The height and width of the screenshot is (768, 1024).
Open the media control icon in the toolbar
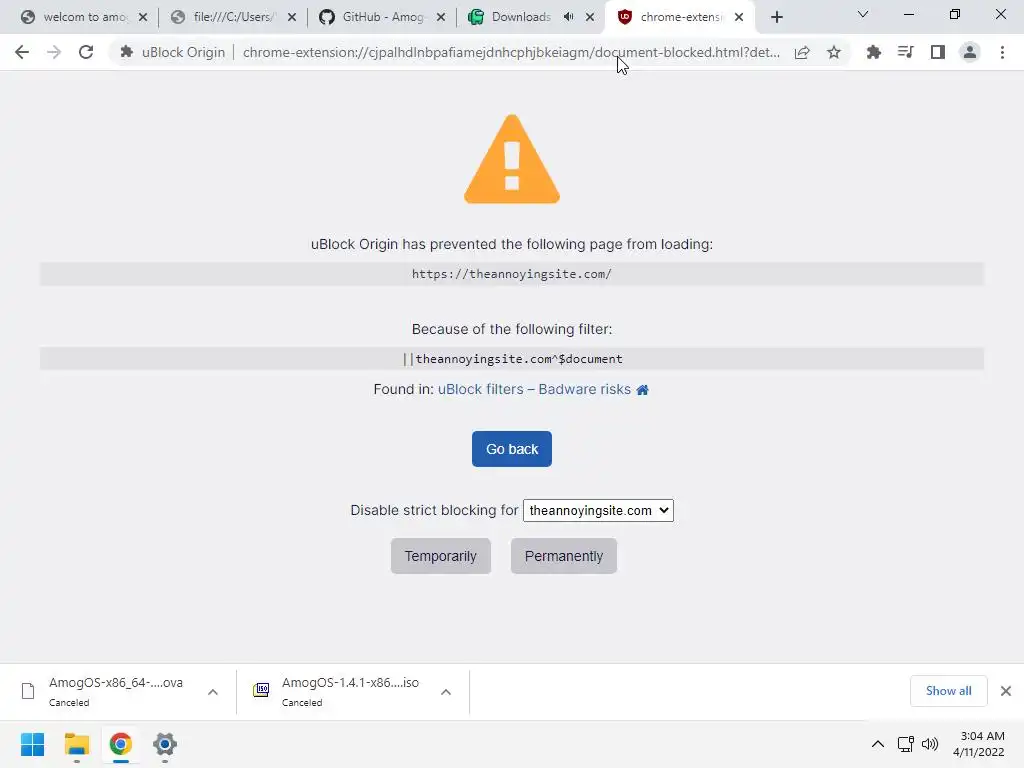905,52
